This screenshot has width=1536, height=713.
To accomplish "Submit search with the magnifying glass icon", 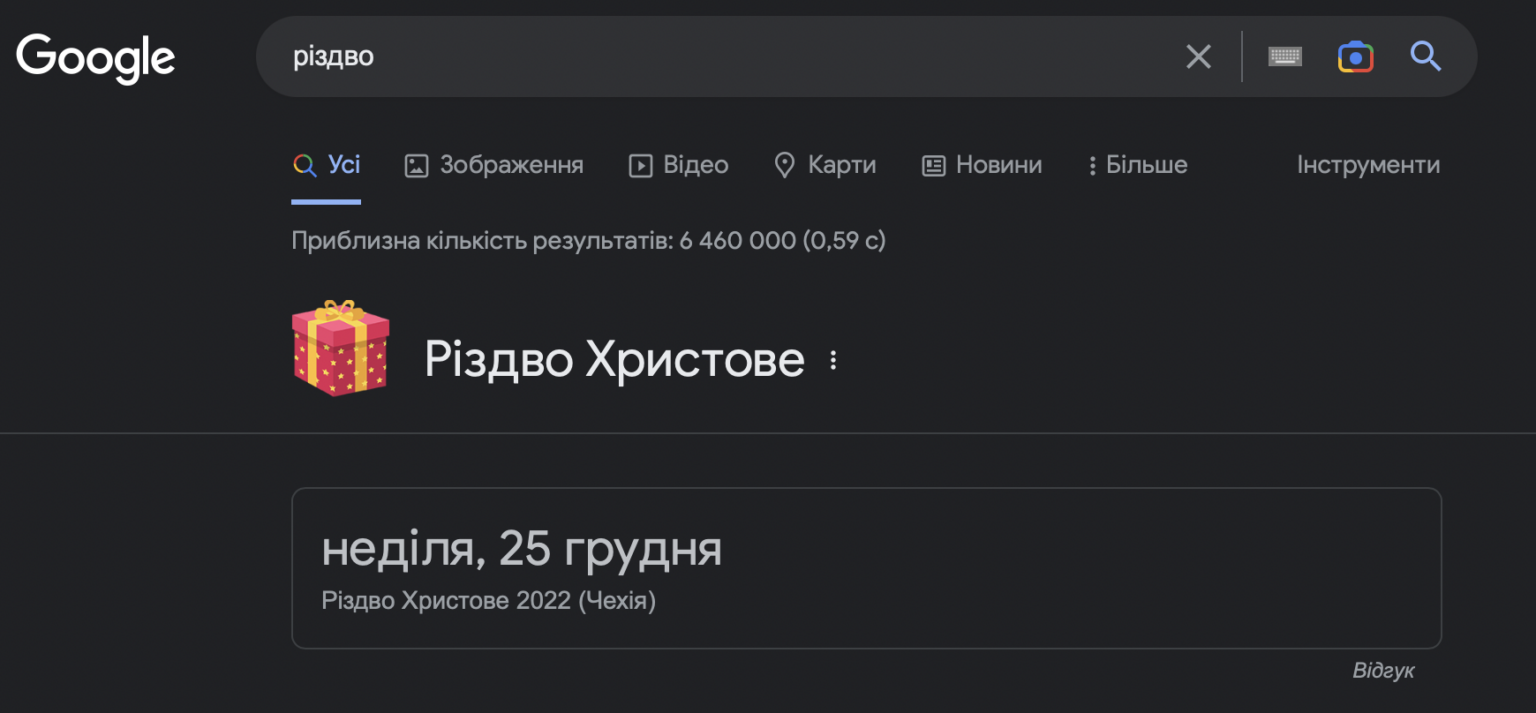I will pyautogui.click(x=1425, y=56).
